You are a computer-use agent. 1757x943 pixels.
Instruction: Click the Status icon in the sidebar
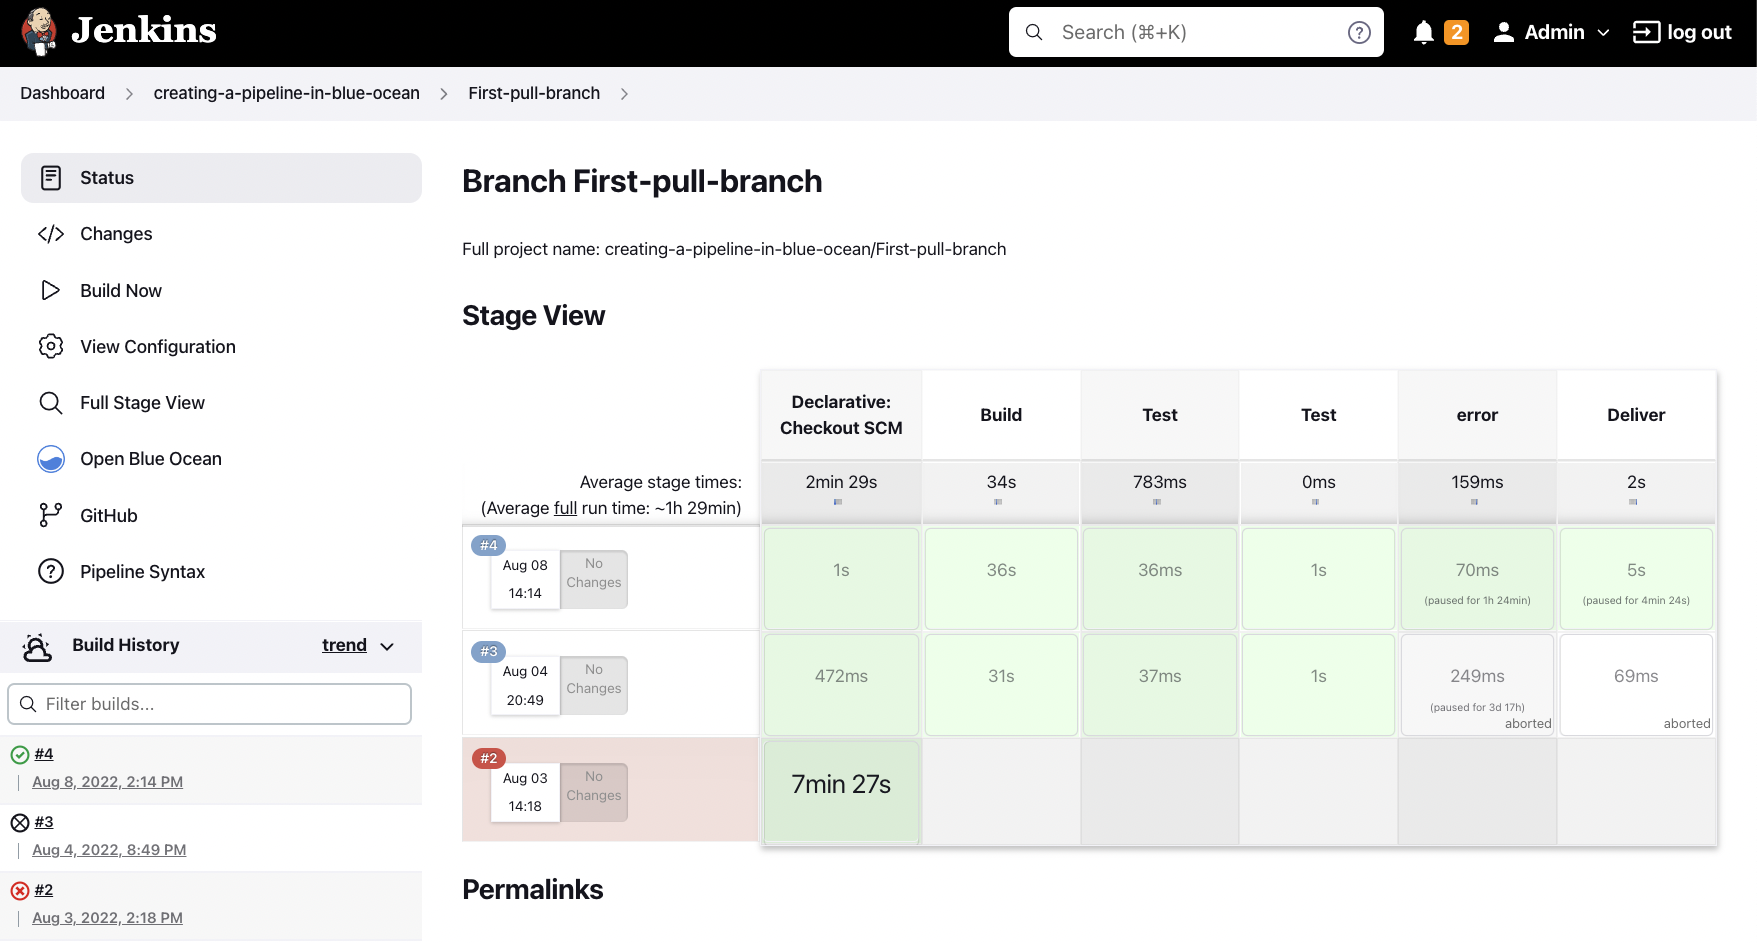(51, 177)
